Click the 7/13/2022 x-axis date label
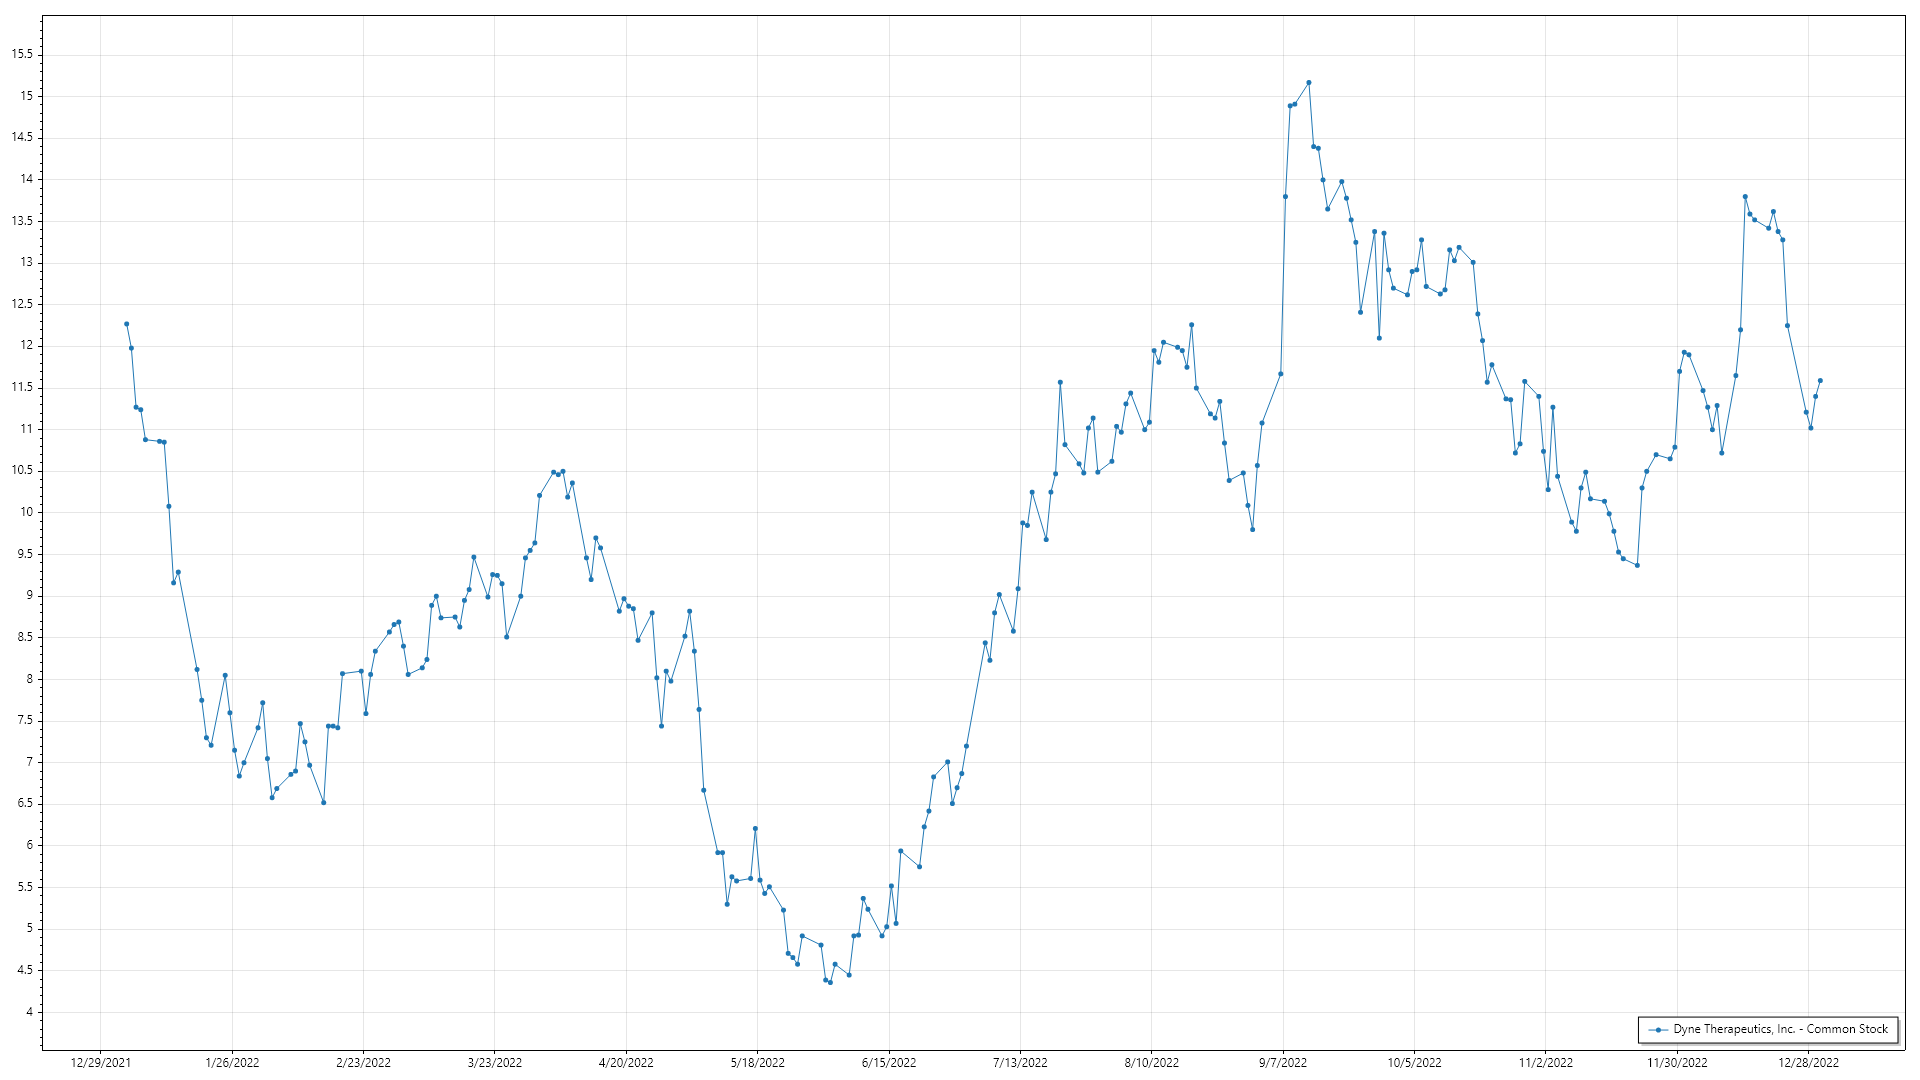Viewport: 1920px width, 1080px height. coord(1020,1063)
